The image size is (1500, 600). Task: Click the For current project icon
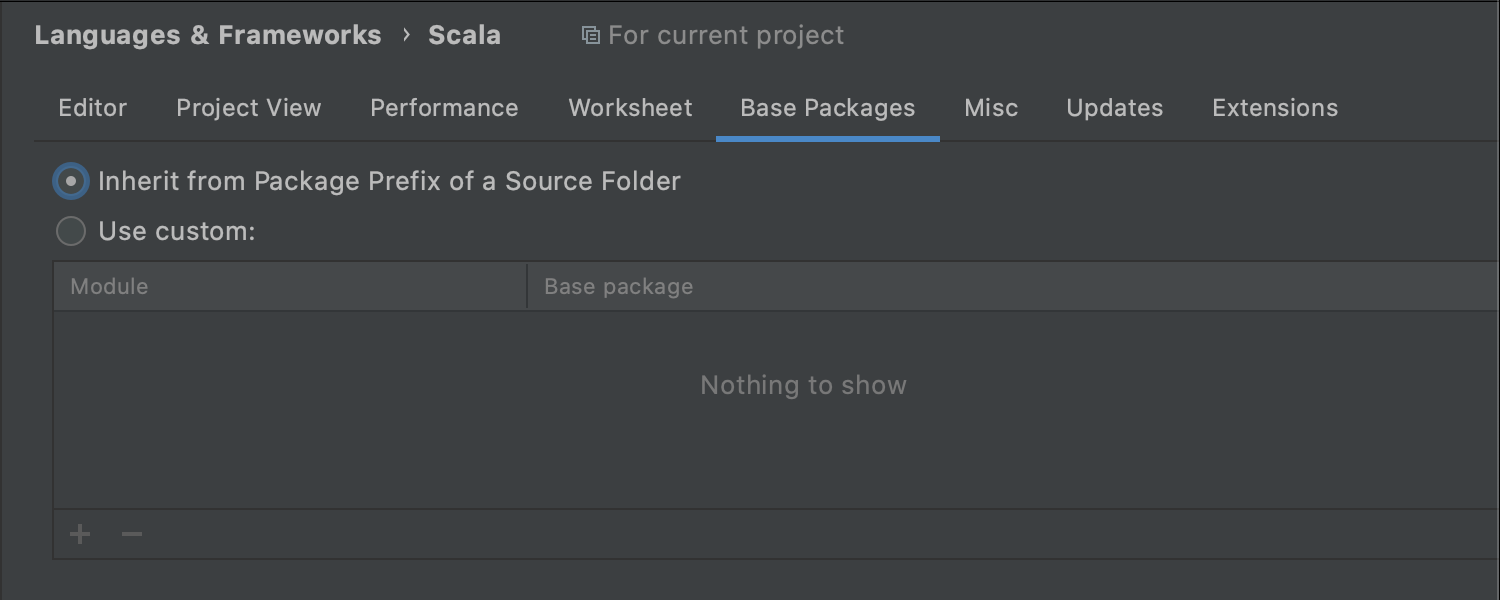click(591, 36)
